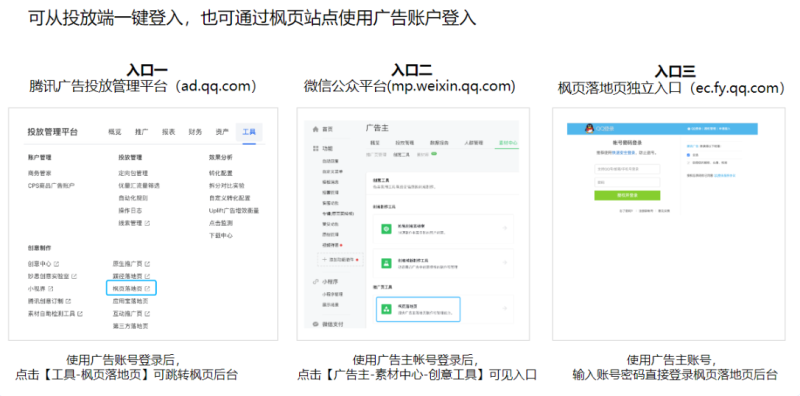Open 枫页落地页 in the tools menu
Viewport: 800px width, 396px height.
coord(131,288)
